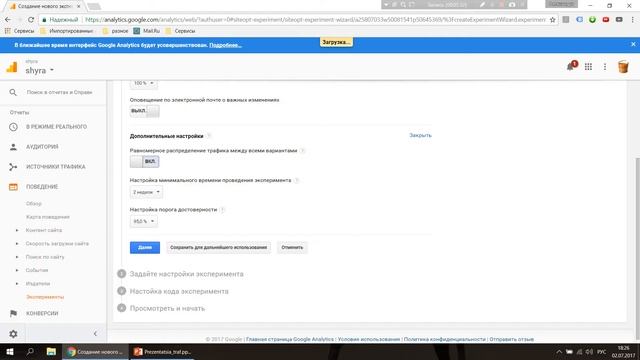This screenshot has width=640, height=360.
Task: Click the Conversions flag icon
Action: [13, 313]
